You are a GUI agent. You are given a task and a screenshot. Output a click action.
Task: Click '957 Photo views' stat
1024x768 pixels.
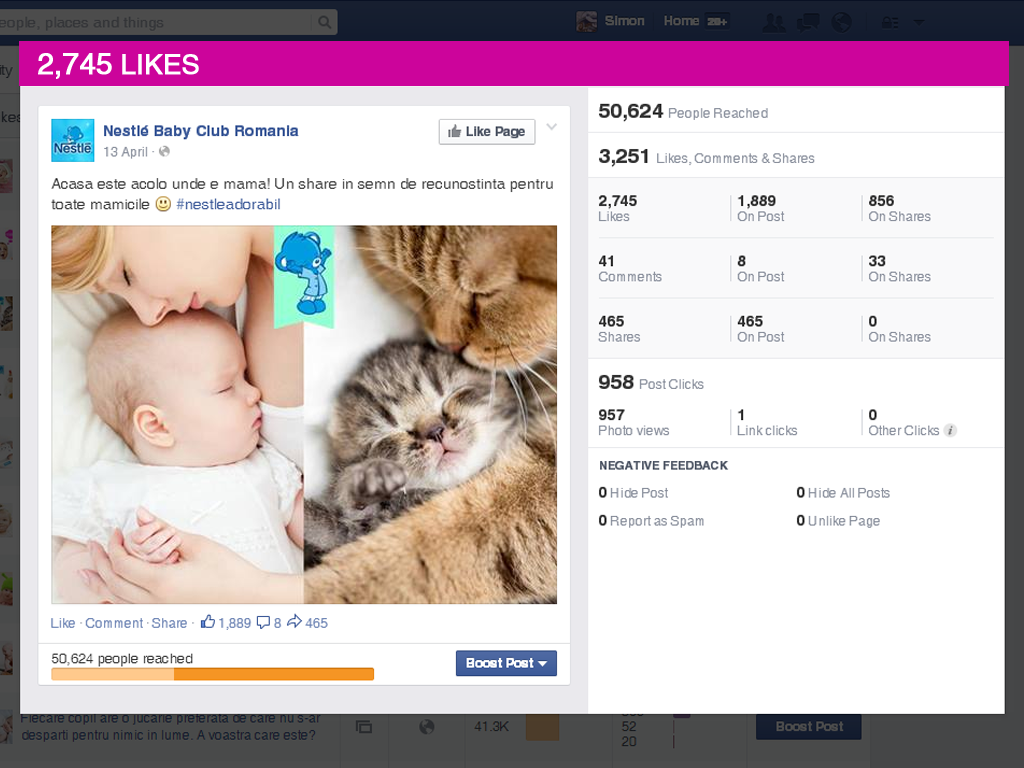coord(633,422)
